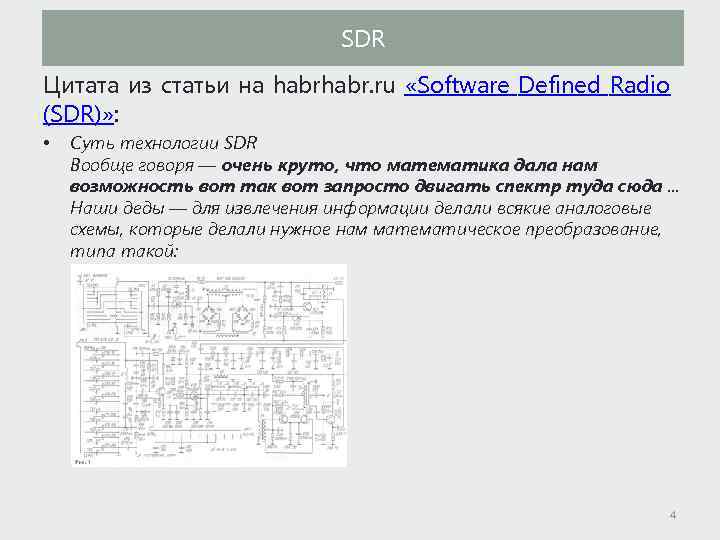Screen dimensions: 720x540
Task: Open the «Software Defined Radio (SDR)» hyperlink
Action: pyautogui.click(x=537, y=86)
